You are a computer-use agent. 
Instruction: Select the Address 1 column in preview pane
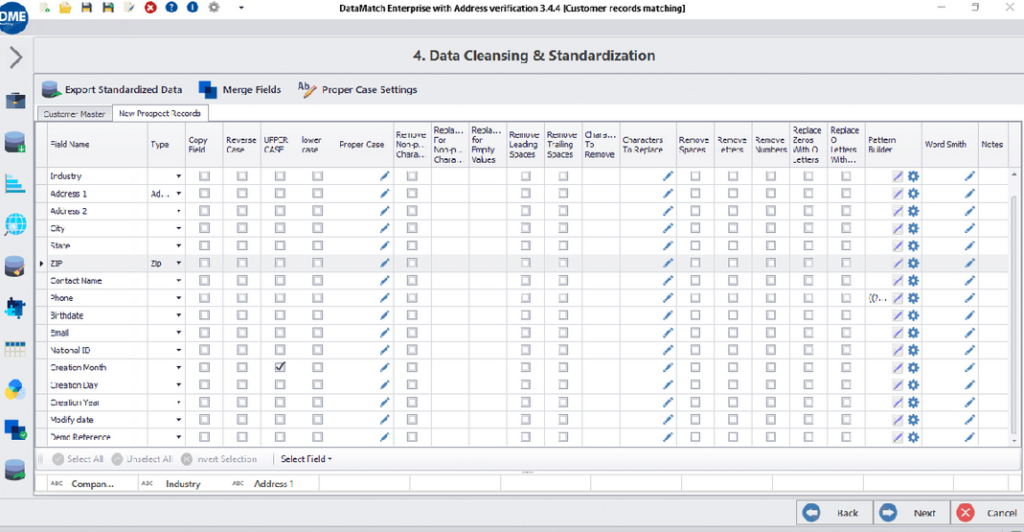tap(274, 484)
